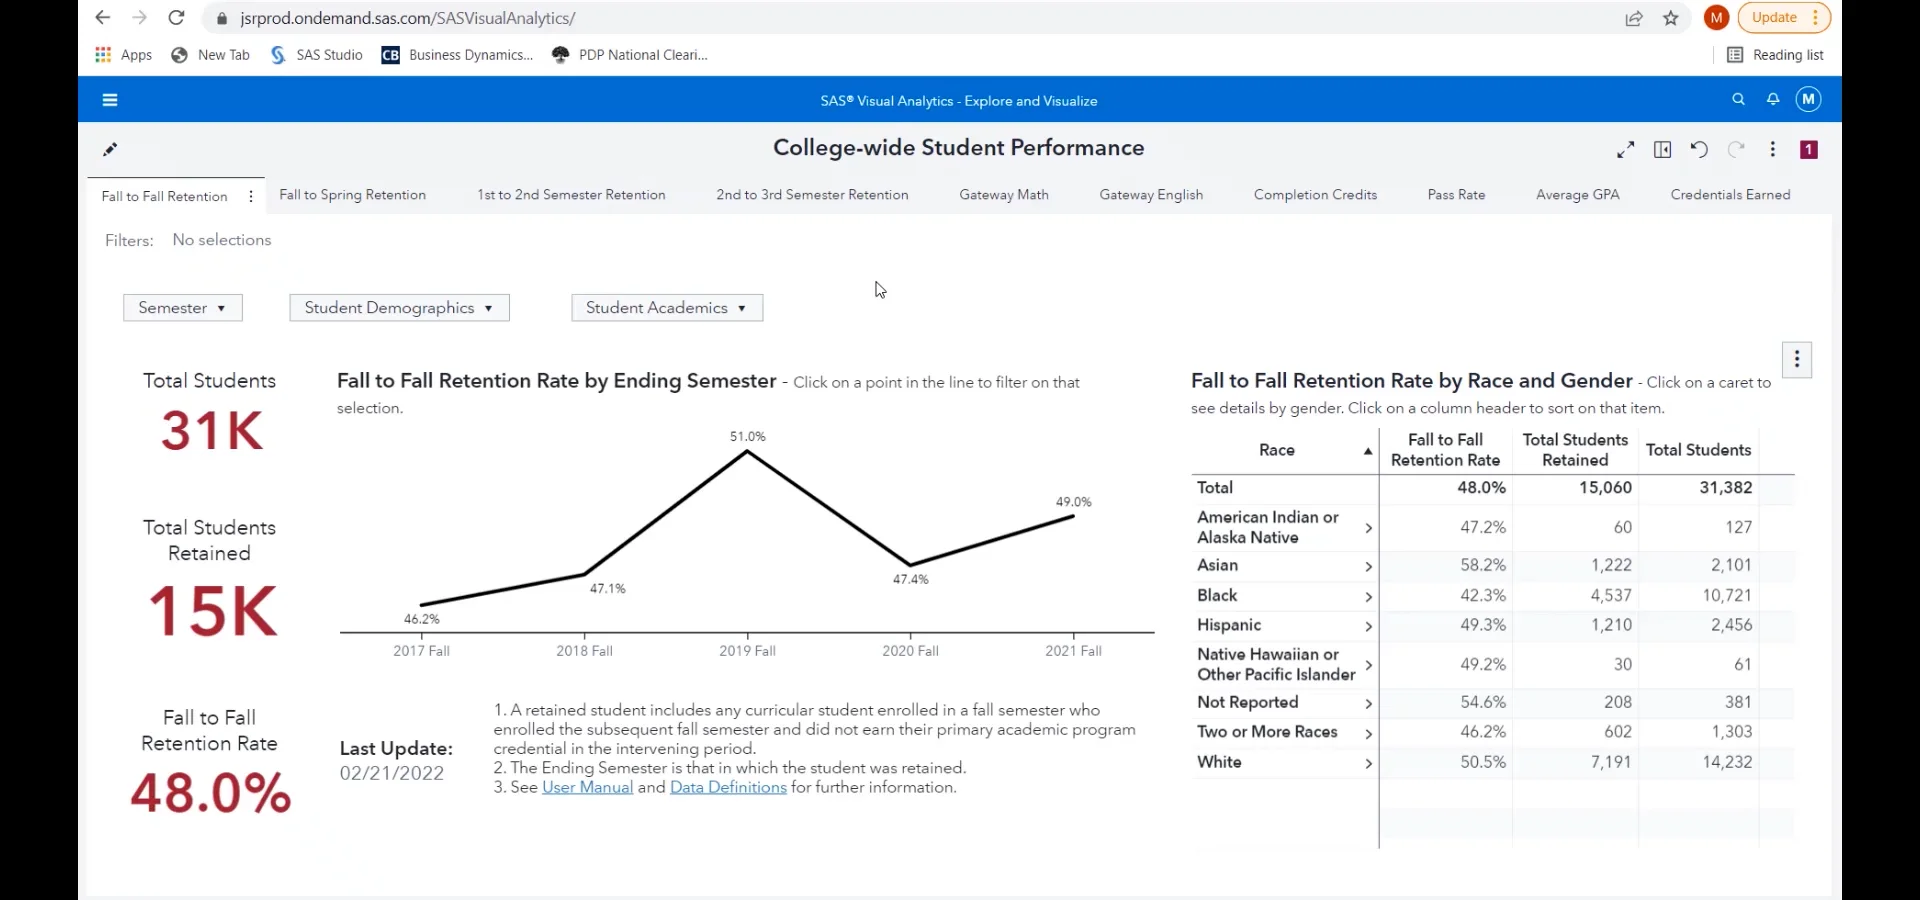
Task: Sort by Total Students Retained column header
Action: (x=1575, y=450)
